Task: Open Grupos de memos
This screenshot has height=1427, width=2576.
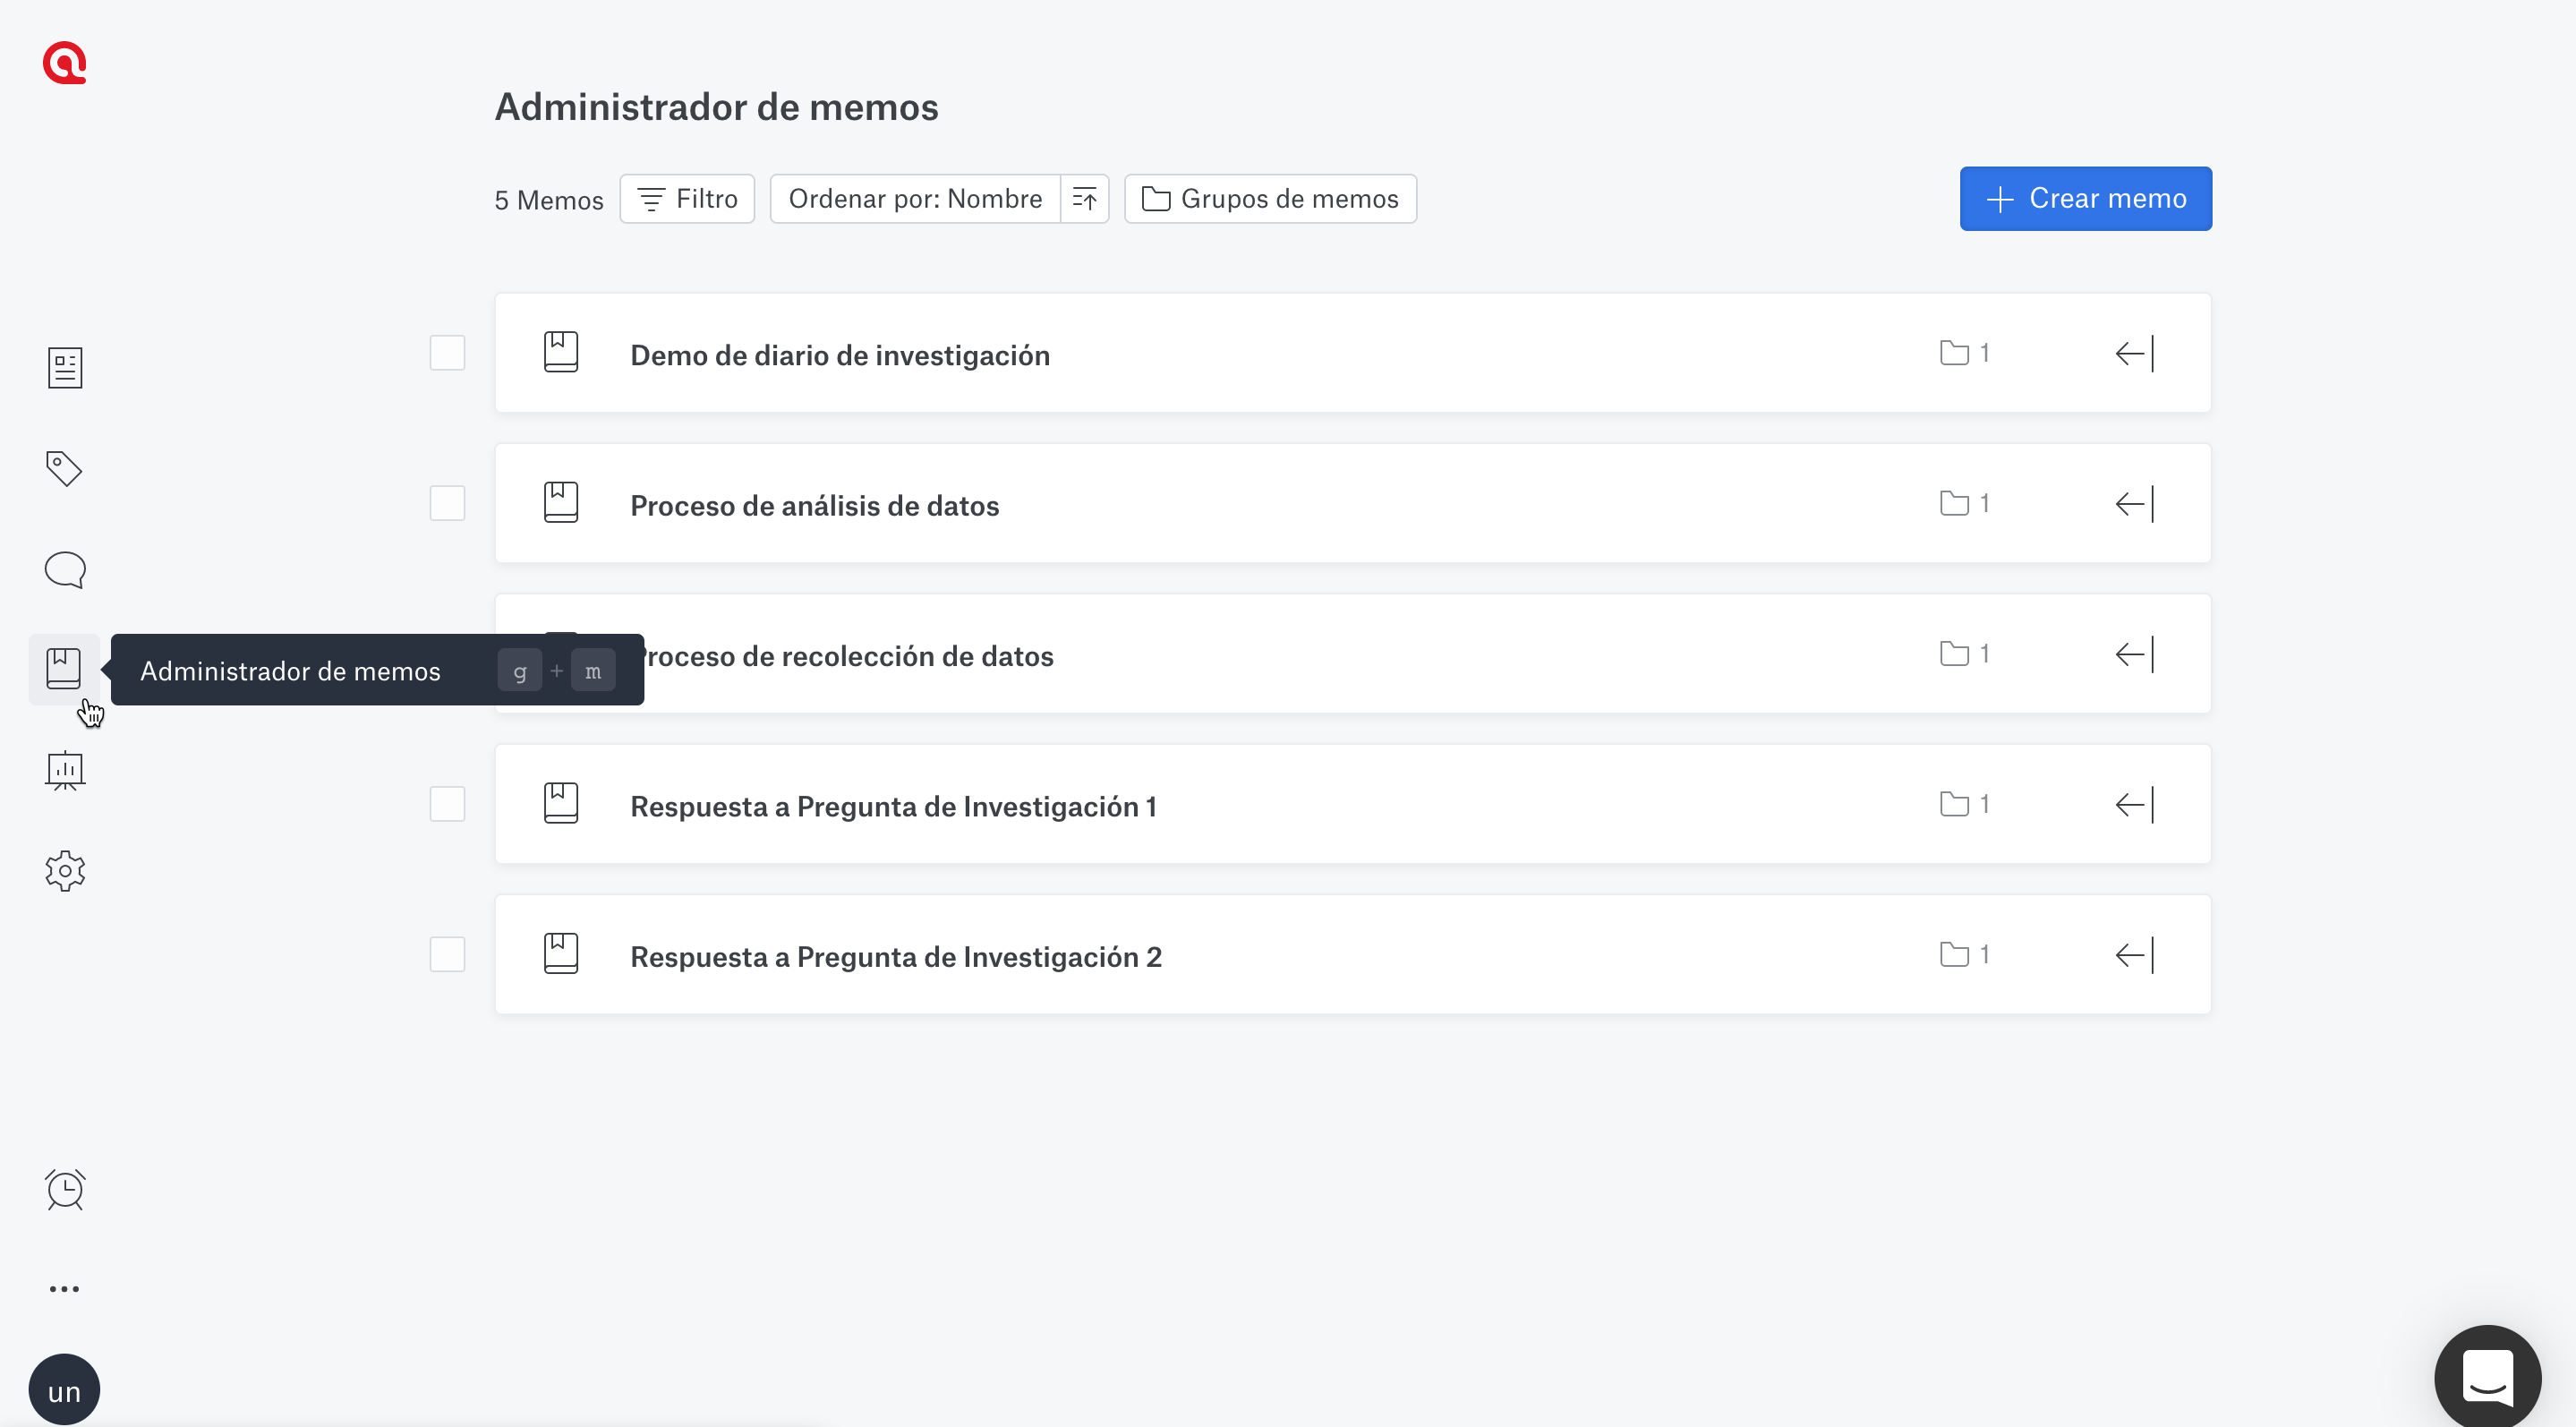Action: 1270,199
